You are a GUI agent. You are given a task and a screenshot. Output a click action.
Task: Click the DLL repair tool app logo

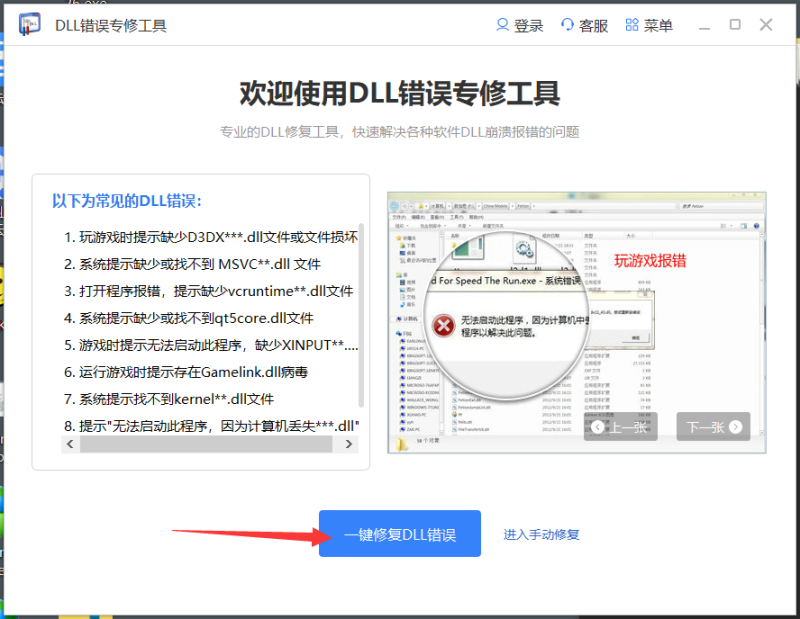coord(30,24)
